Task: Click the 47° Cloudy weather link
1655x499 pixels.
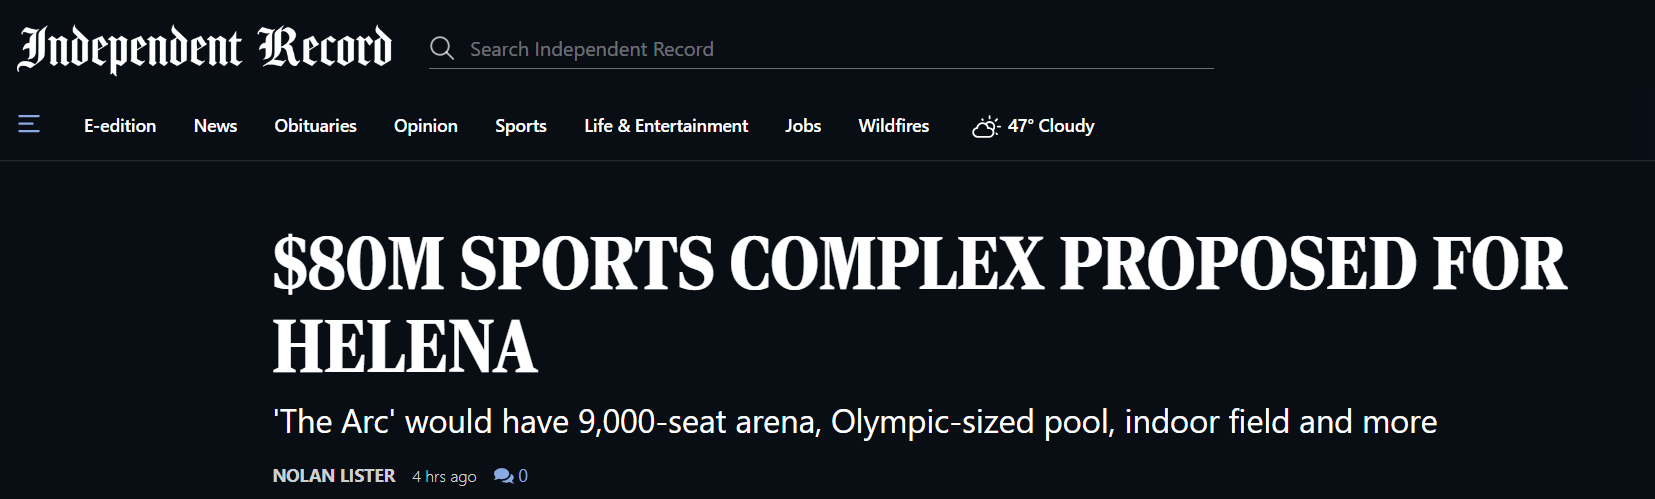Action: click(x=1034, y=126)
